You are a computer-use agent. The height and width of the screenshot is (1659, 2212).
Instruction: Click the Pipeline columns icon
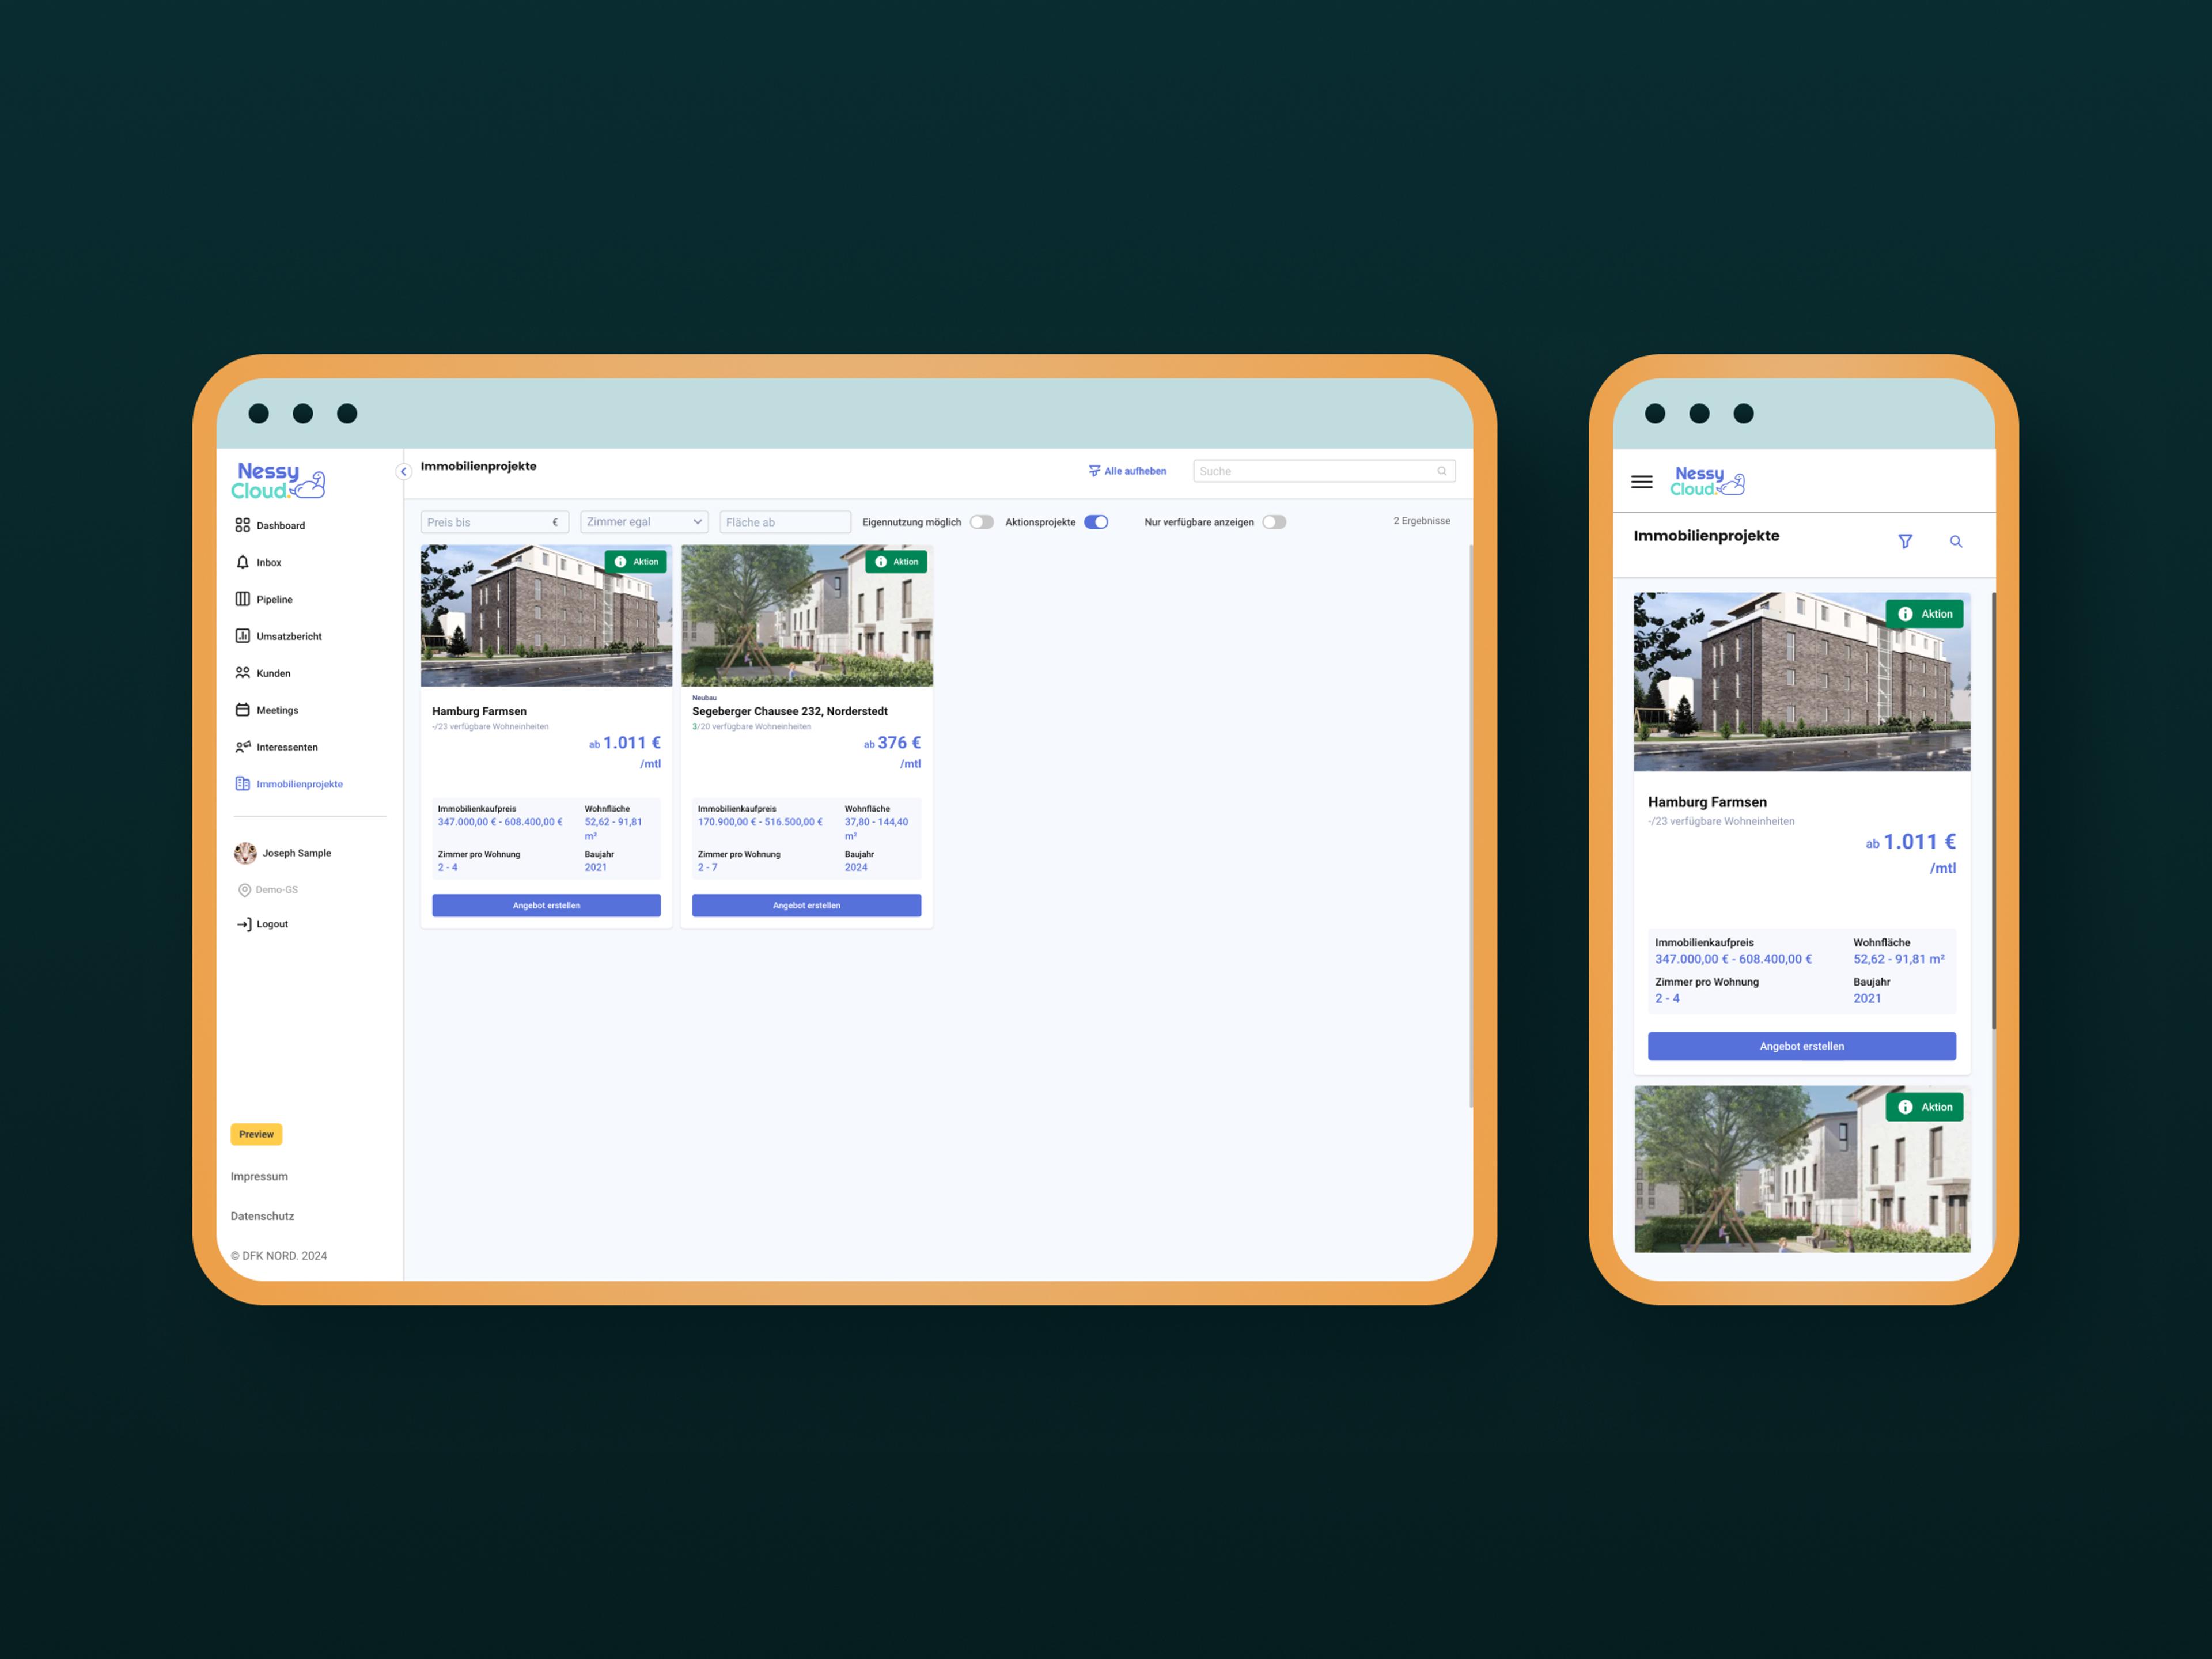242,599
